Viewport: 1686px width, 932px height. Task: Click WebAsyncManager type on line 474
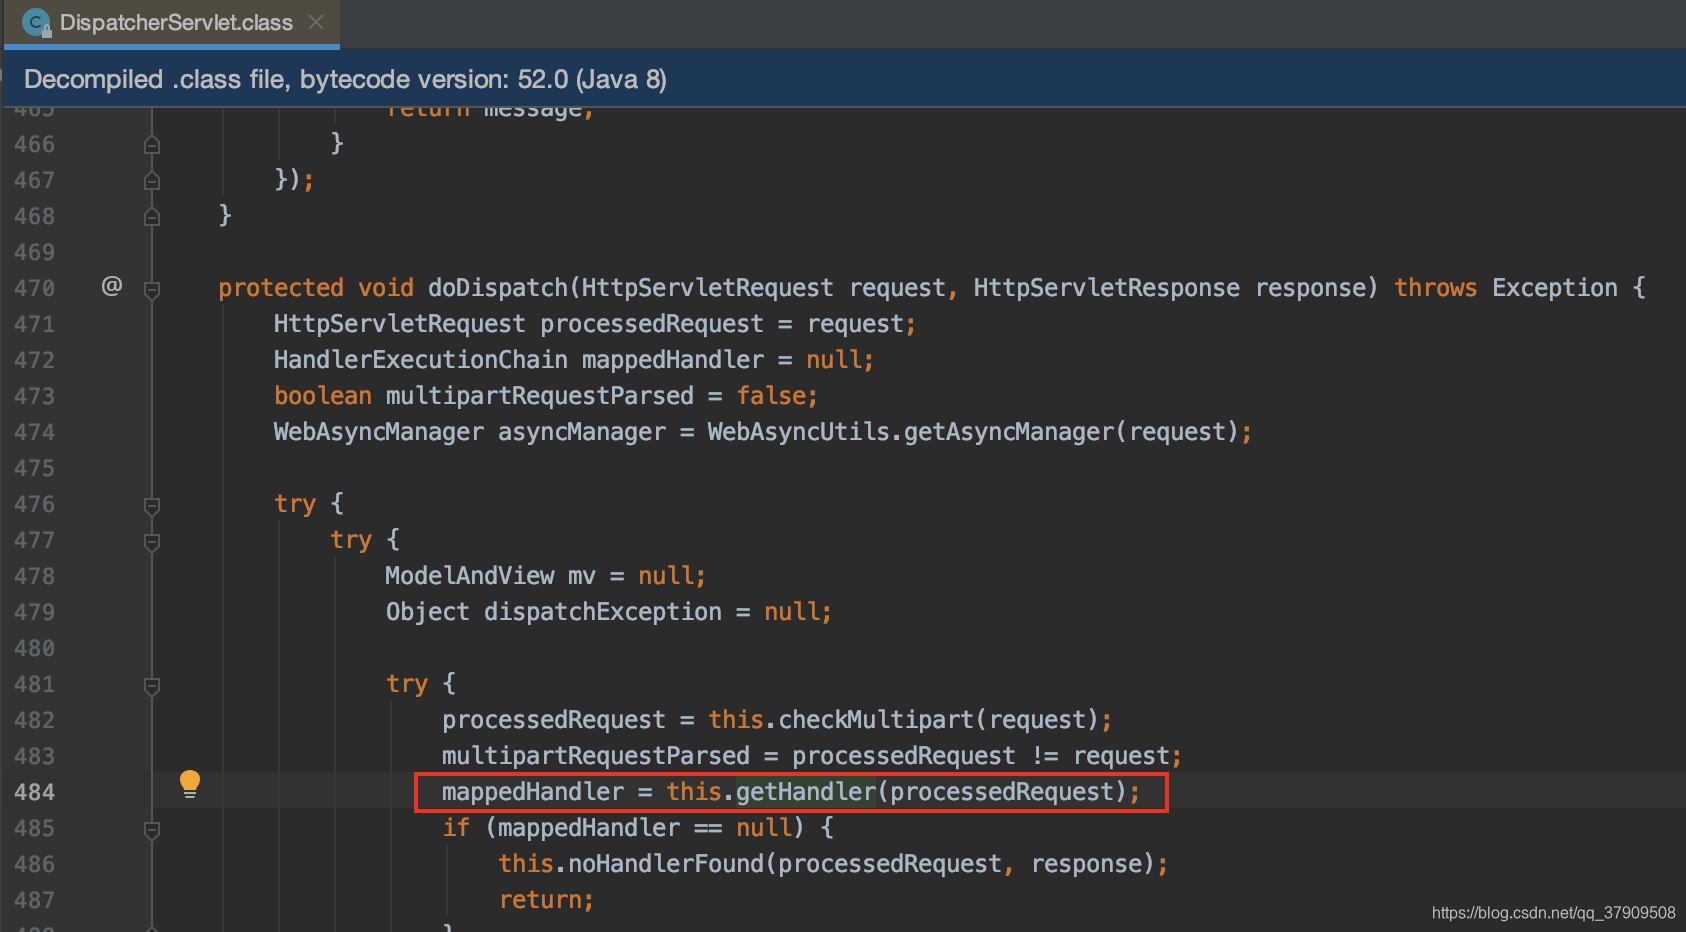point(379,432)
